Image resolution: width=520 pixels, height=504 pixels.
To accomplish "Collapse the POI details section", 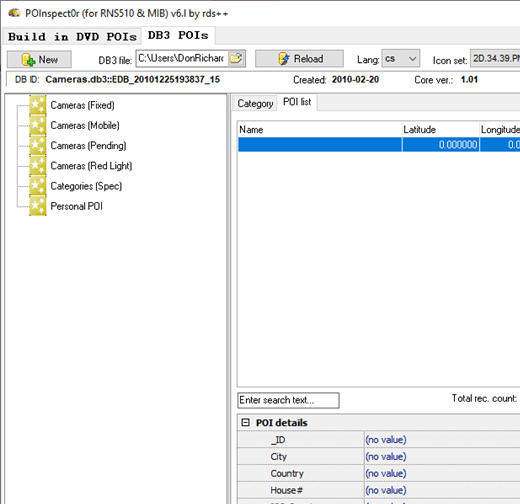I will [245, 423].
